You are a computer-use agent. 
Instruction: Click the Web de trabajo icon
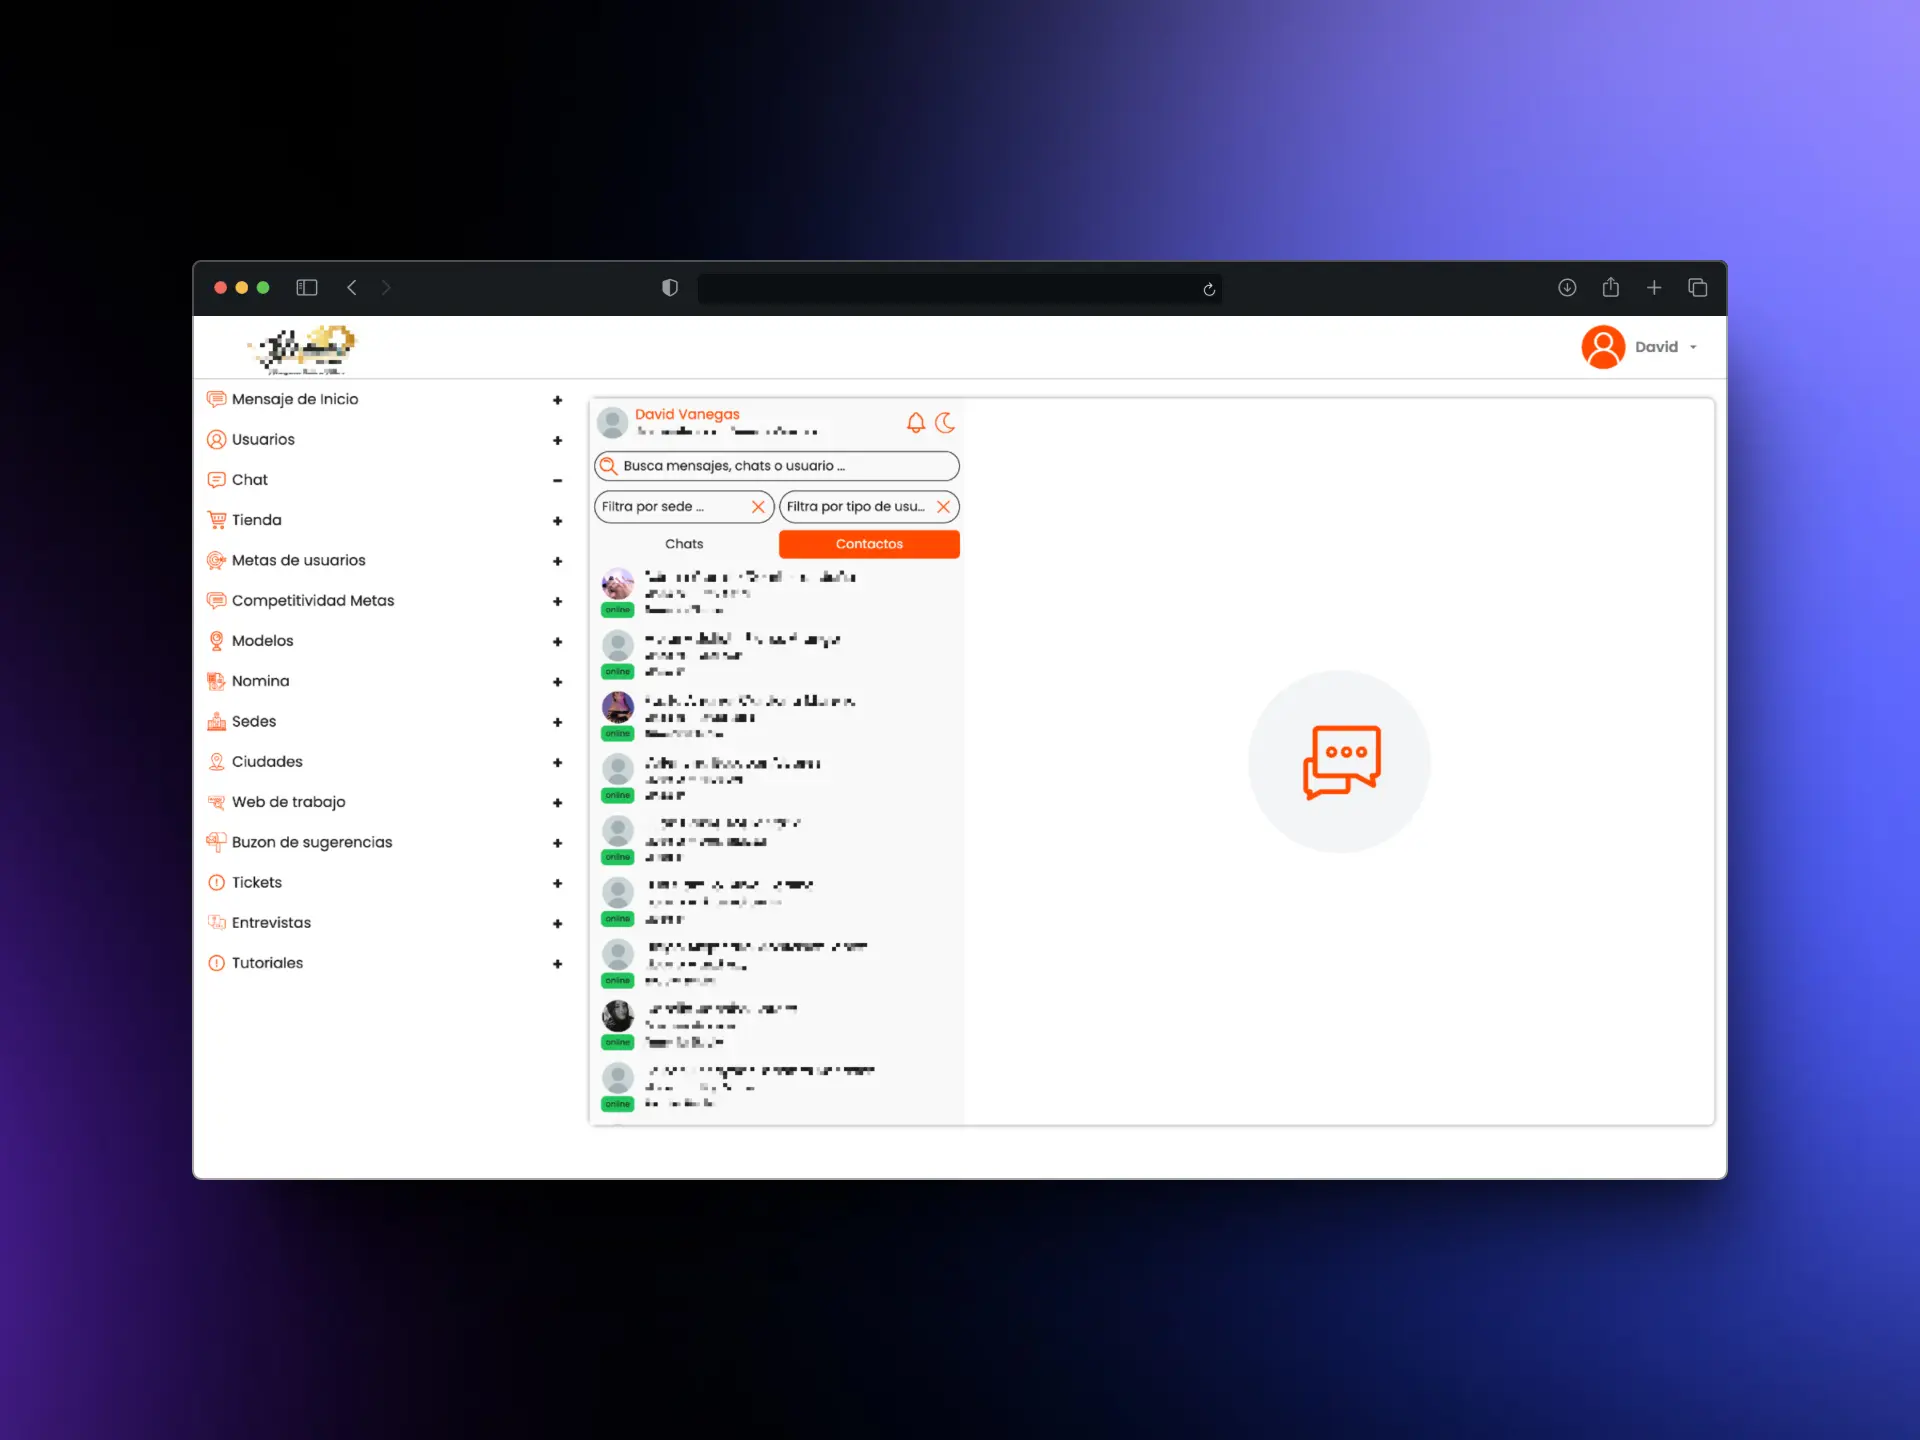(216, 802)
